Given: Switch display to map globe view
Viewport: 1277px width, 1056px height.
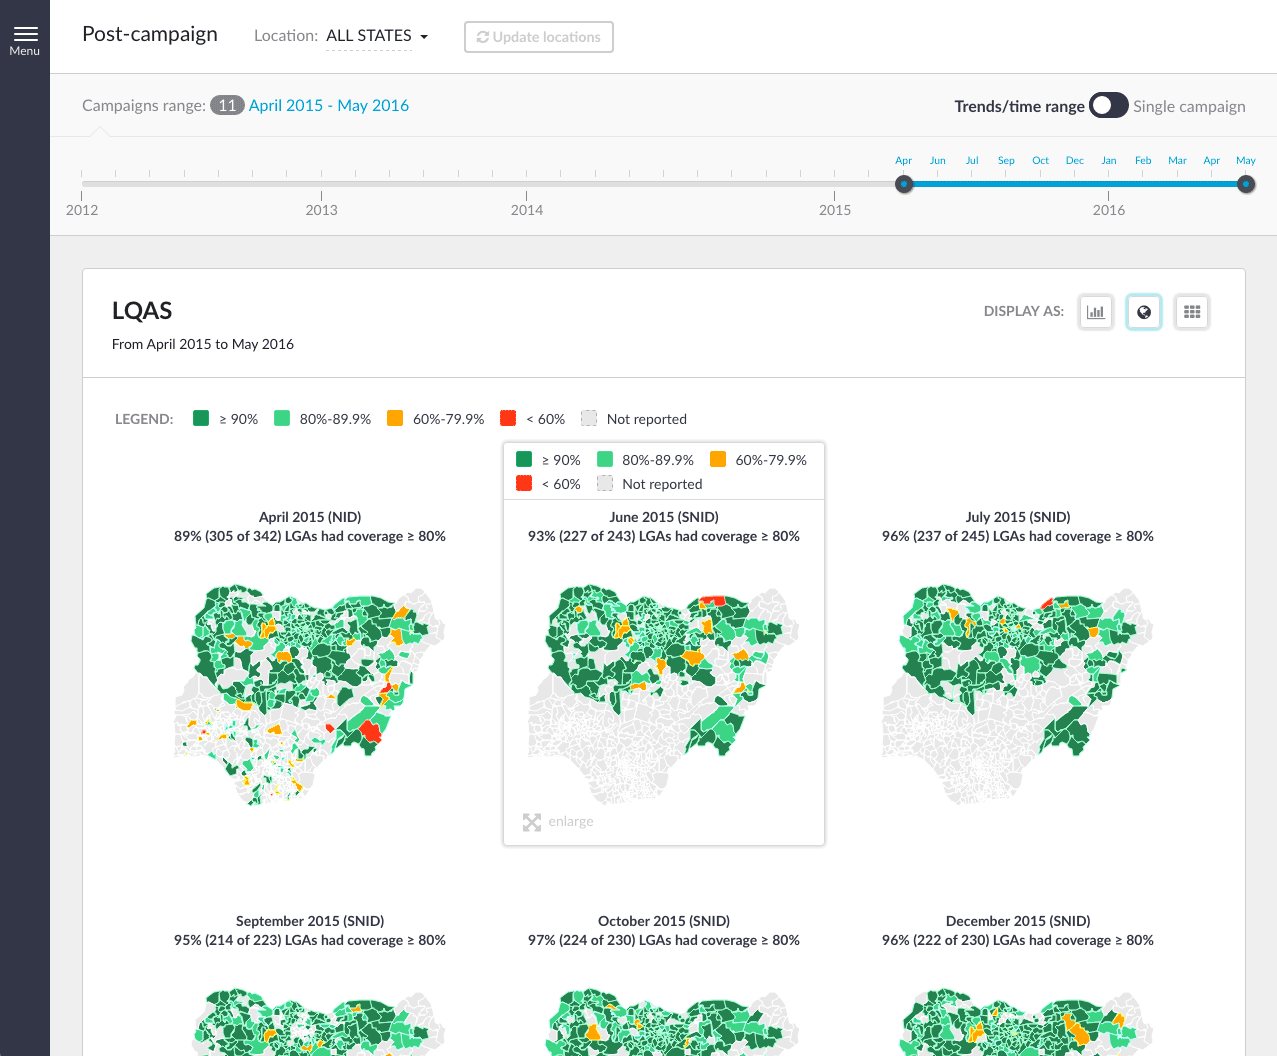Looking at the screenshot, I should (1144, 312).
